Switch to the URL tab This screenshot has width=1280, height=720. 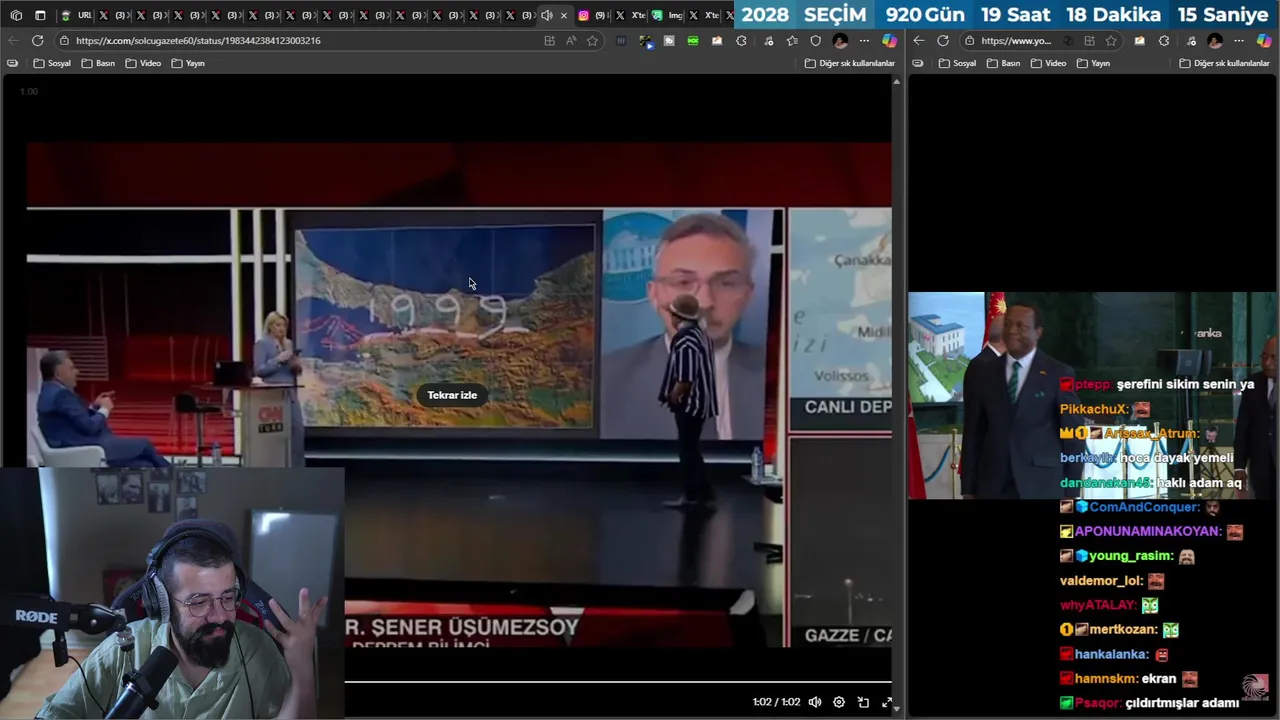click(76, 15)
